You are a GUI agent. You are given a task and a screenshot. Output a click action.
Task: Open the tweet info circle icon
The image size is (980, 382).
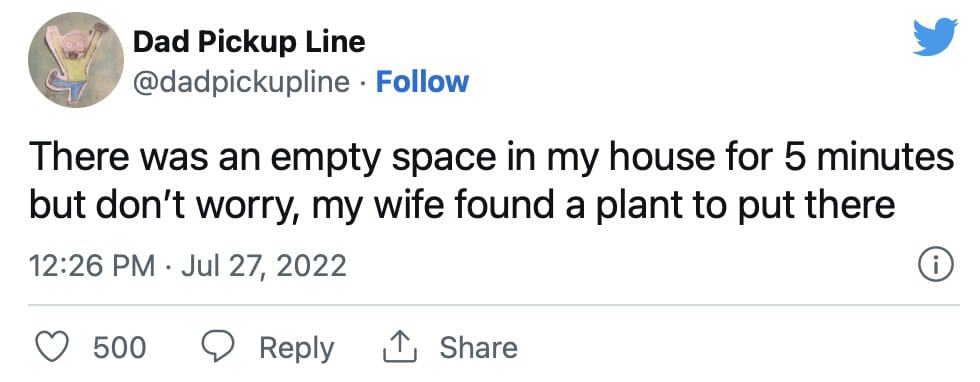tap(936, 264)
